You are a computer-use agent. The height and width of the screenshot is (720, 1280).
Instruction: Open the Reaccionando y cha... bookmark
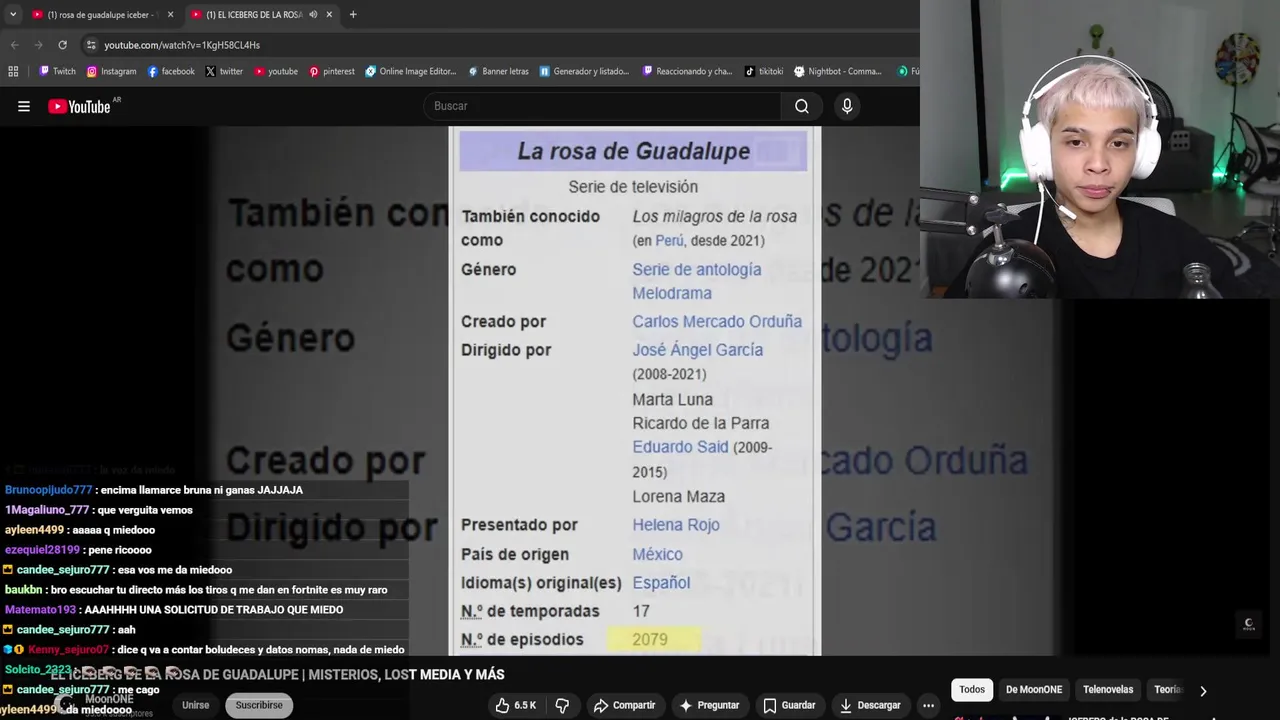(x=688, y=71)
